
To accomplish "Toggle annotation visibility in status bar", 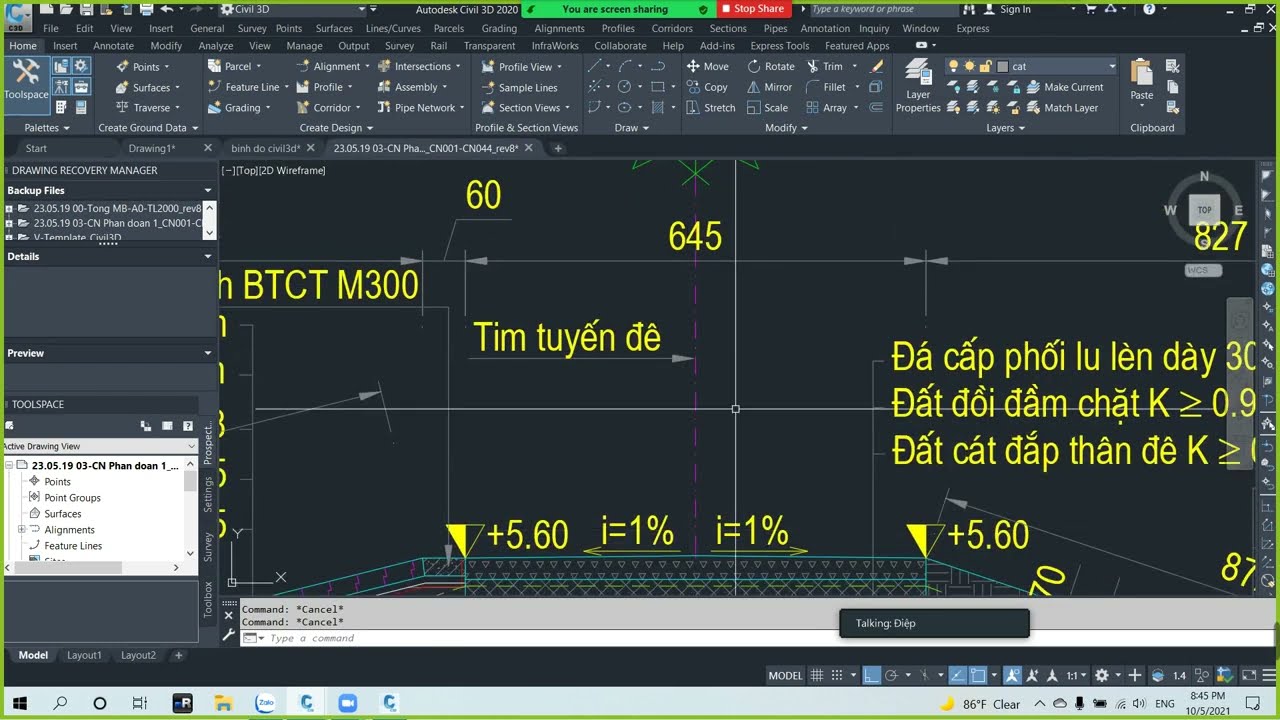I will pyautogui.click(x=1012, y=675).
